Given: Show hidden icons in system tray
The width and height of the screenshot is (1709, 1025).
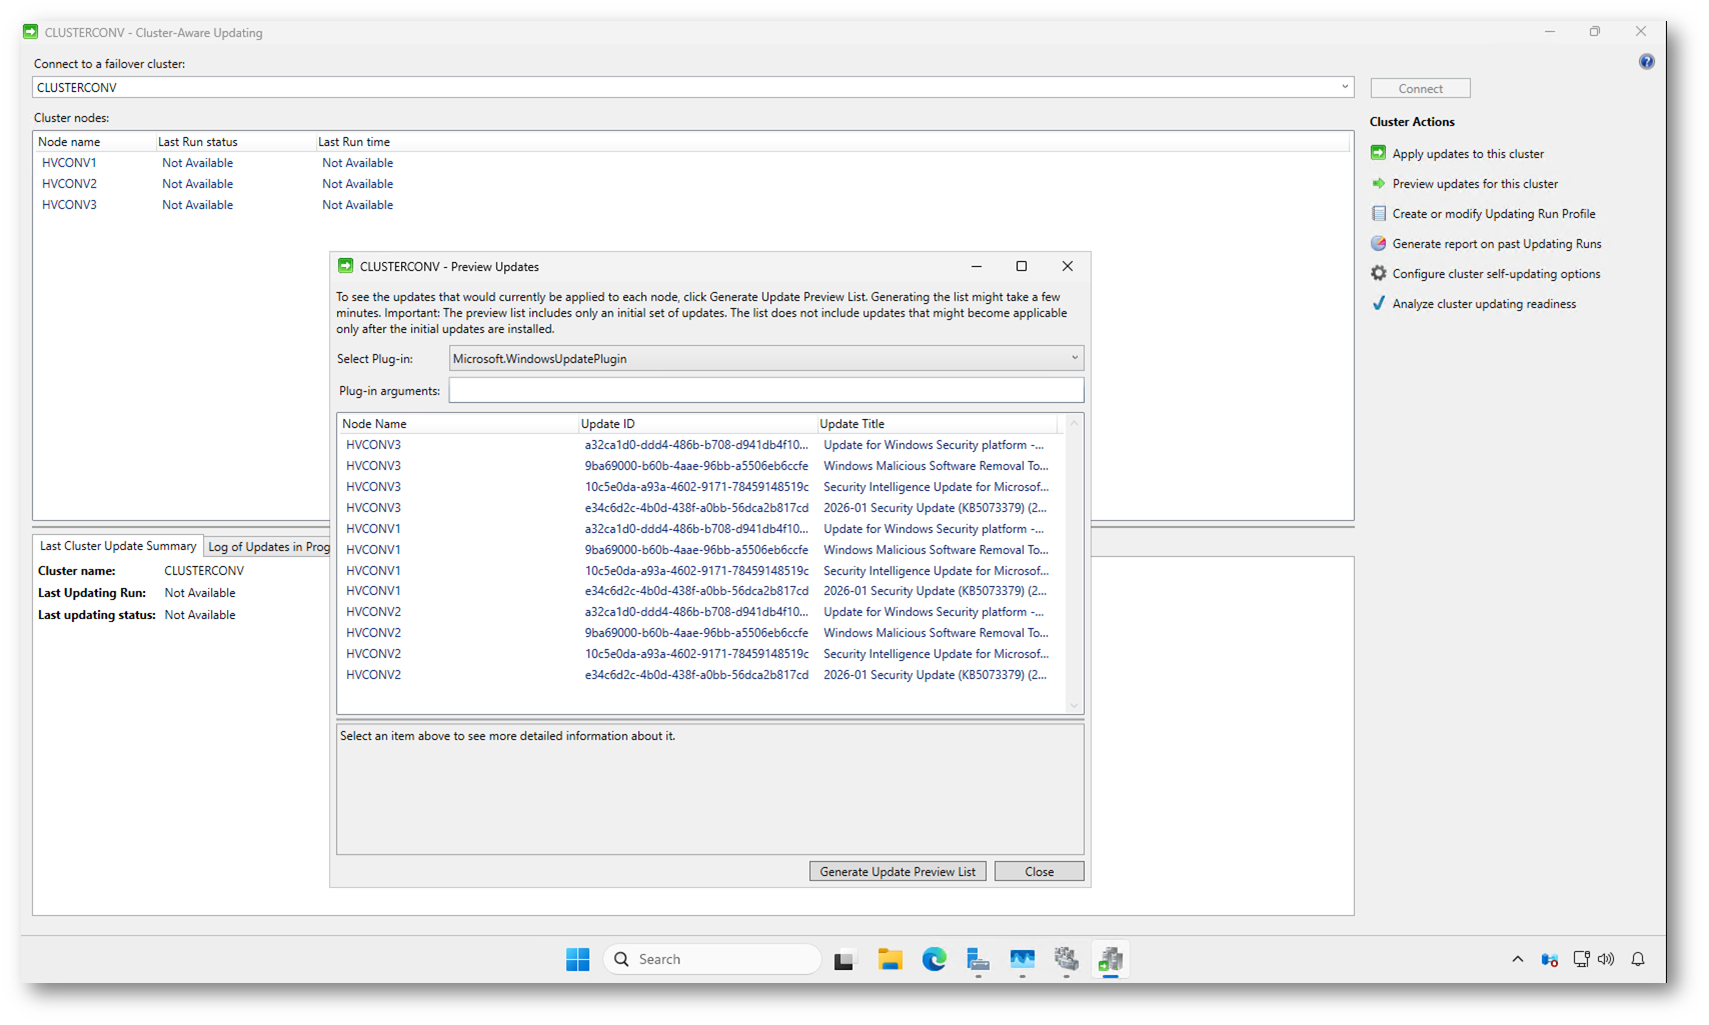Looking at the screenshot, I should click(1517, 960).
